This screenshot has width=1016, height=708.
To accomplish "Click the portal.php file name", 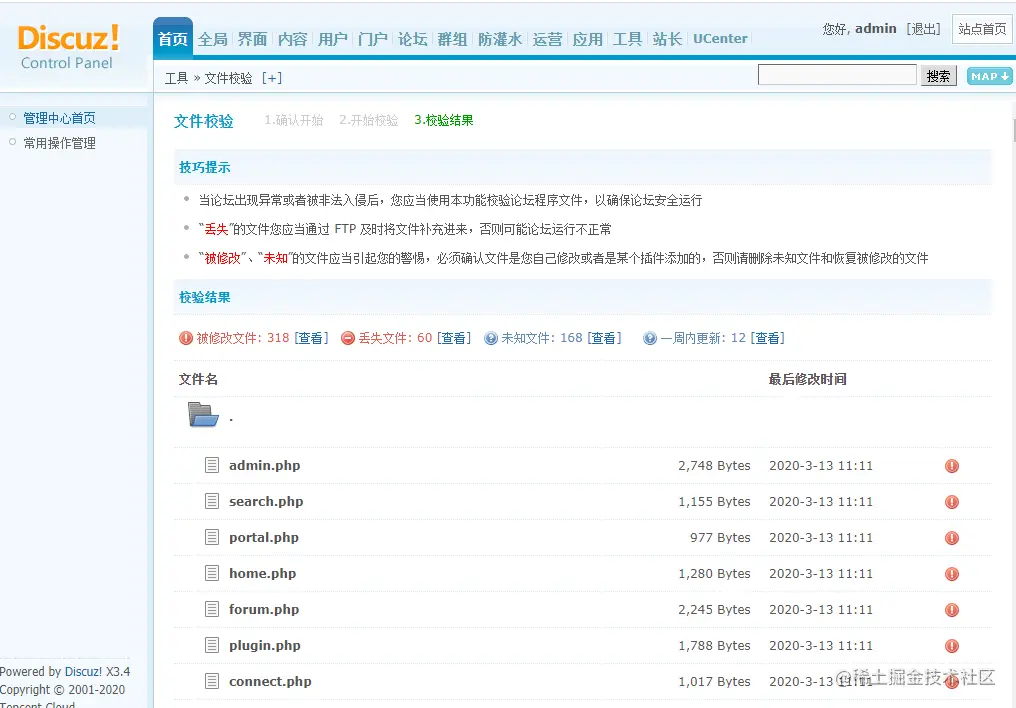I will 264,538.
